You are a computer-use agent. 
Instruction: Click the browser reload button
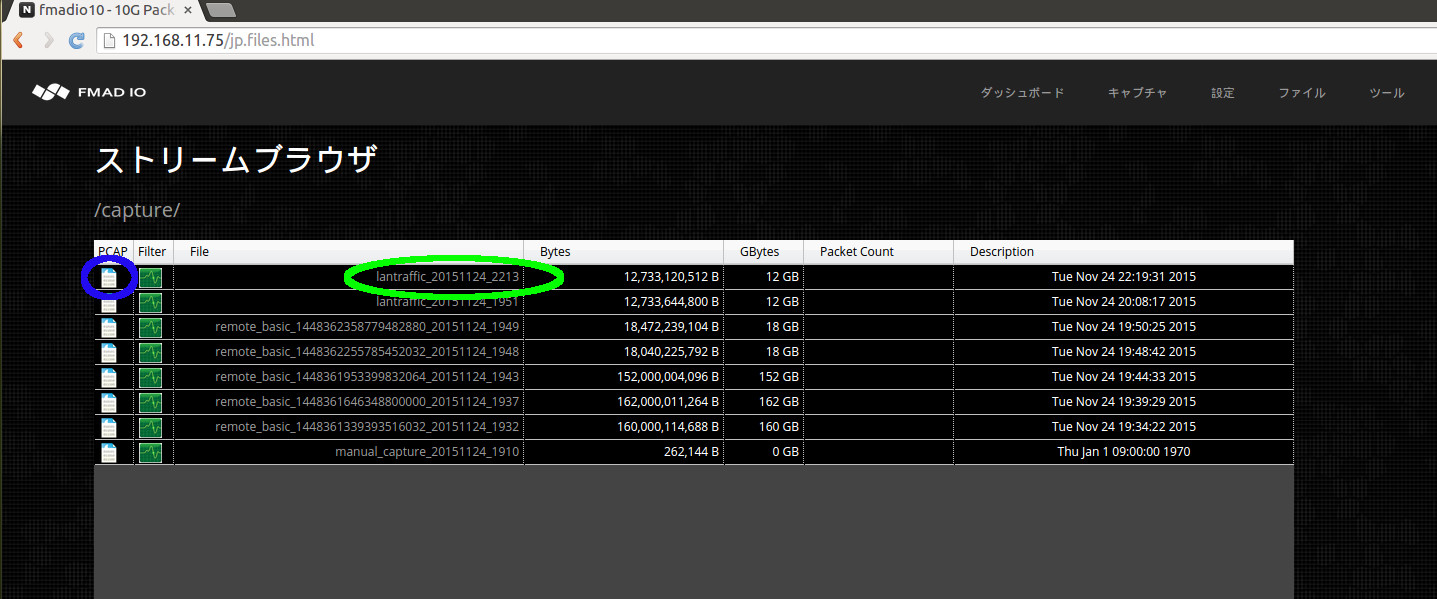click(76, 40)
